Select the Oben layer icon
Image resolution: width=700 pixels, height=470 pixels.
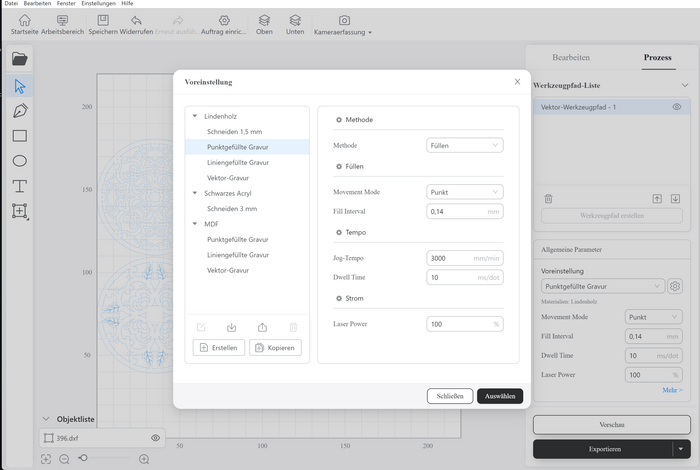(x=264, y=20)
